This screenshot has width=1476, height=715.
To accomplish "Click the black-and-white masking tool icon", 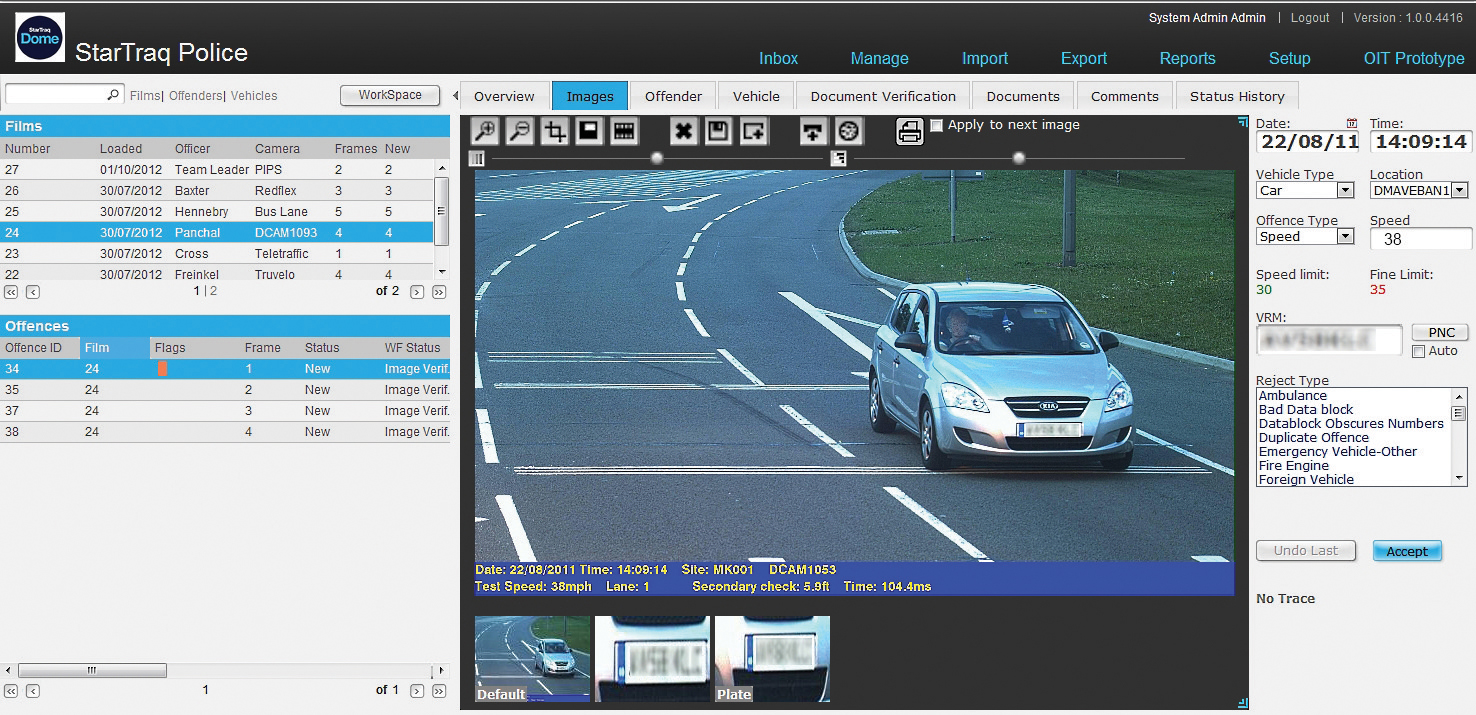I will 589,131.
